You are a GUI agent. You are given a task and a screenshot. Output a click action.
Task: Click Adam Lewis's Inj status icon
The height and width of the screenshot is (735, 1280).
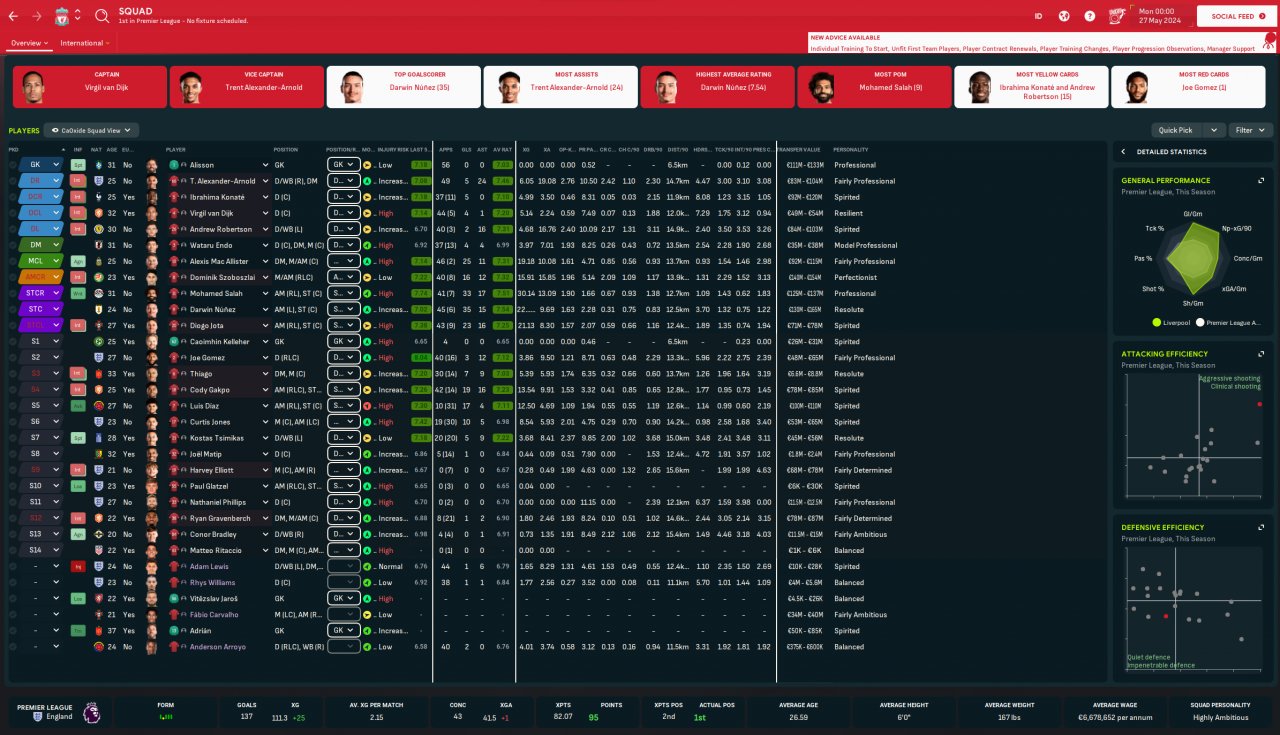click(78, 566)
